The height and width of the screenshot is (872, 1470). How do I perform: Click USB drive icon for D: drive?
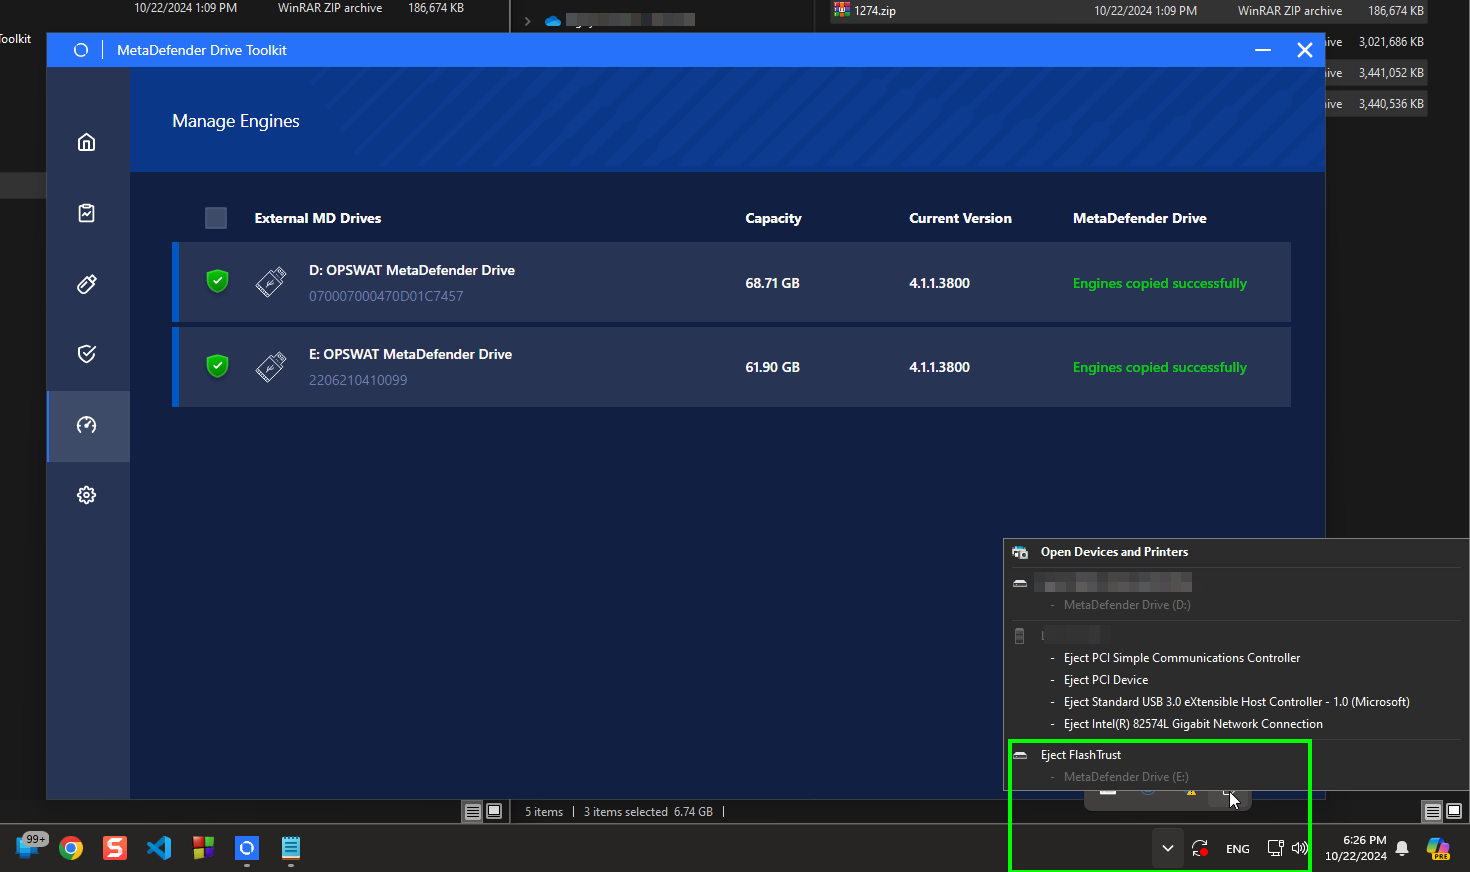click(x=271, y=283)
